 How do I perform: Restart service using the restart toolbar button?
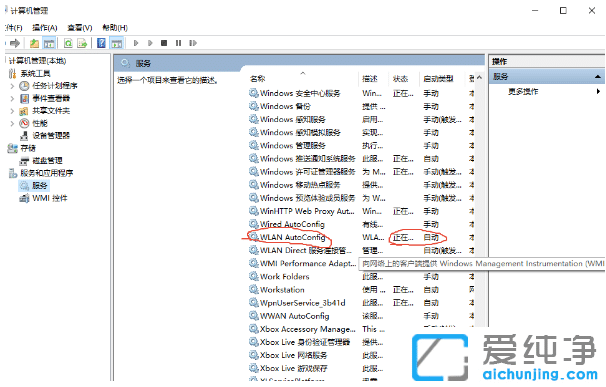click(193, 43)
